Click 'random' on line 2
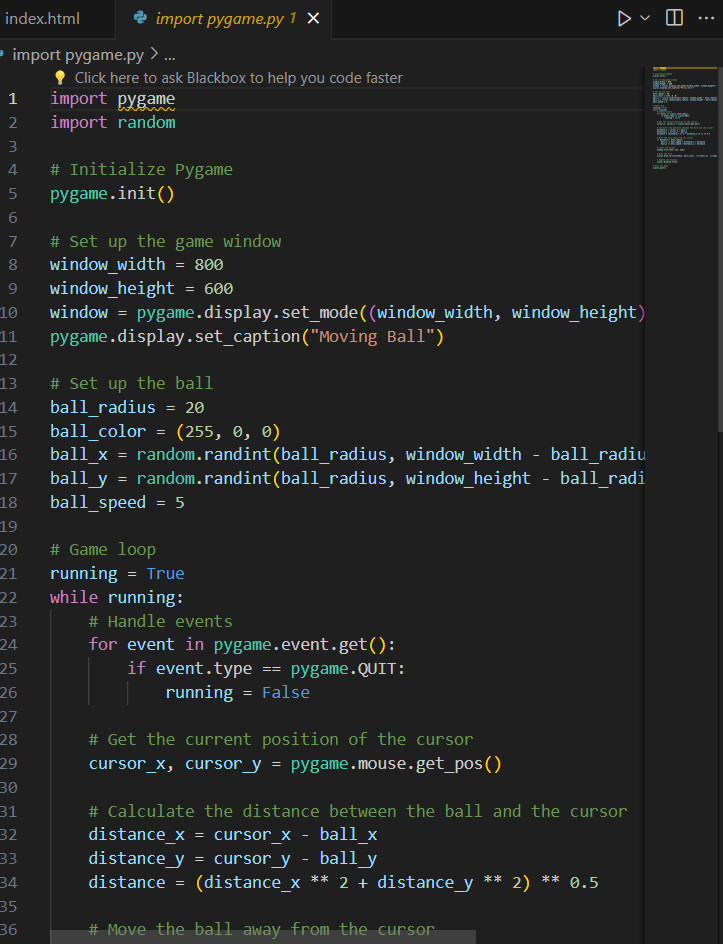Image resolution: width=723 pixels, height=944 pixels. [146, 122]
